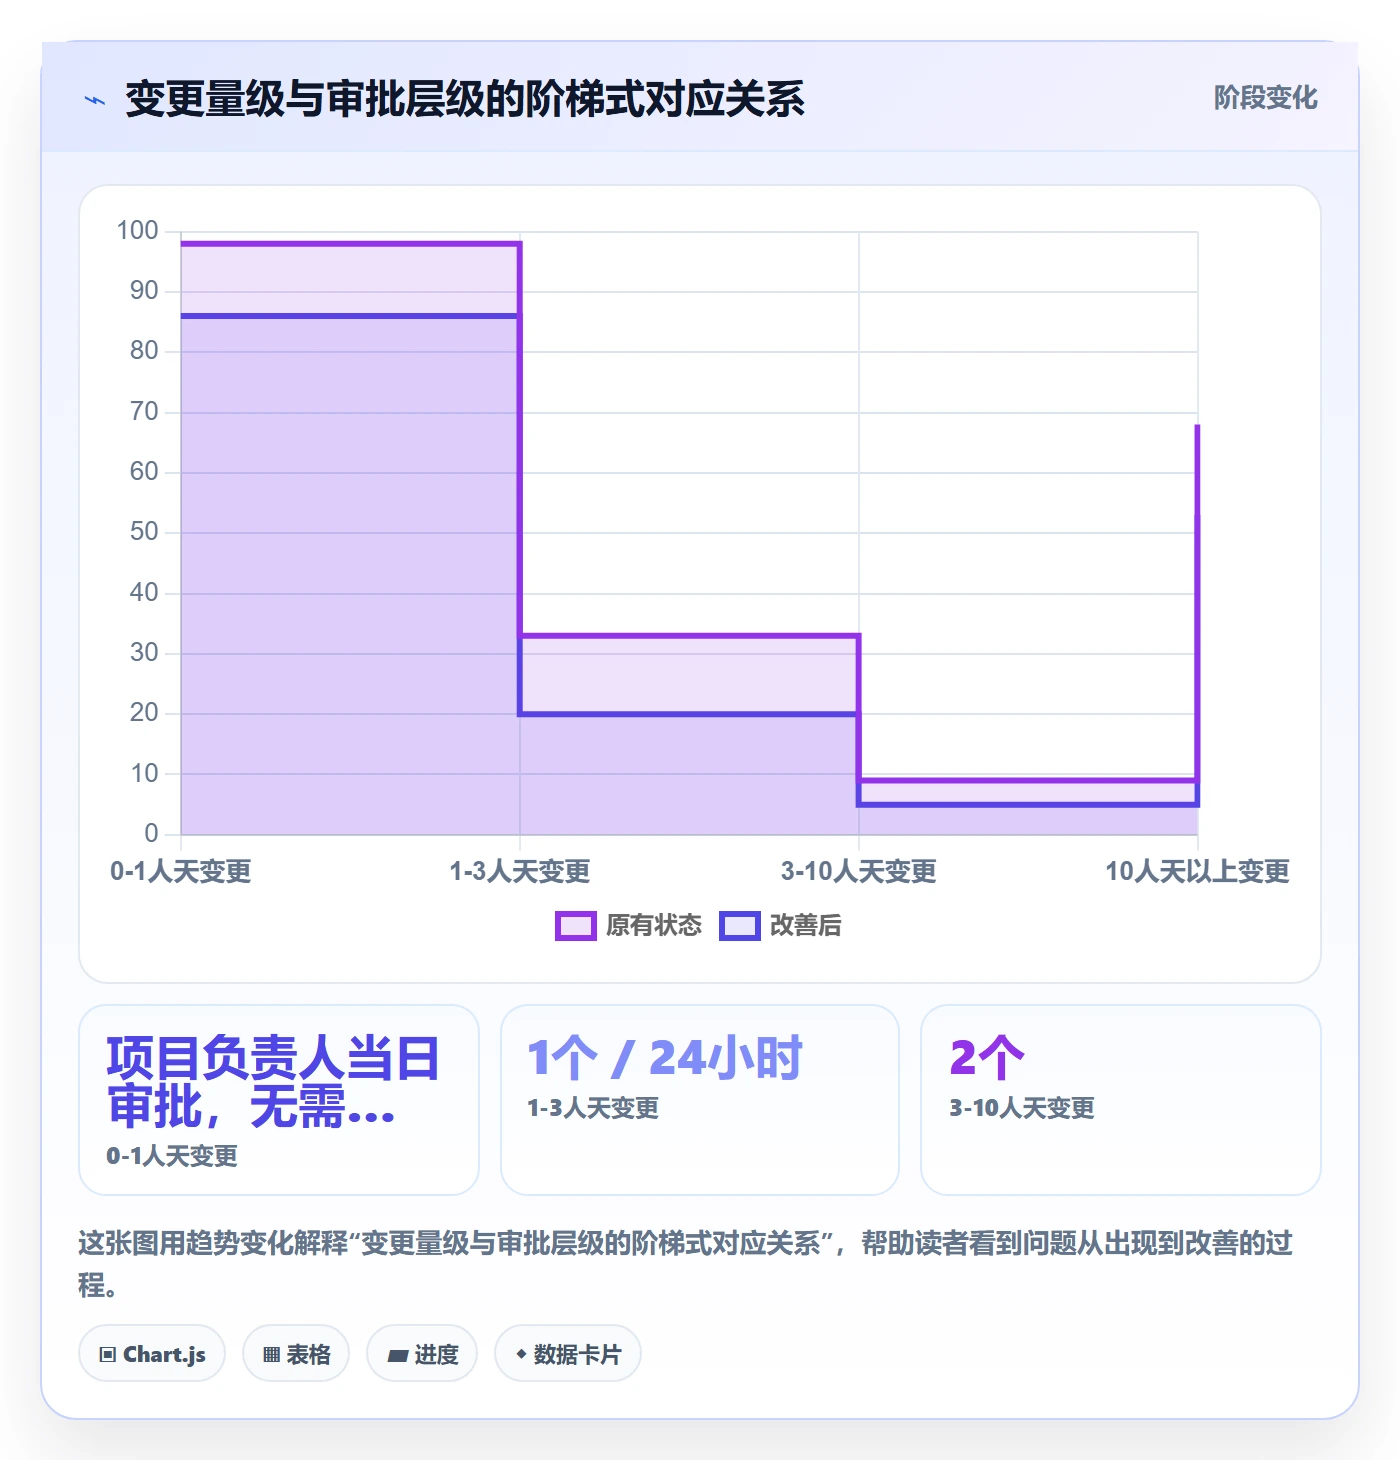Open the 项目负责人当日审批 data card
This screenshot has width=1400, height=1460.
point(279,1100)
